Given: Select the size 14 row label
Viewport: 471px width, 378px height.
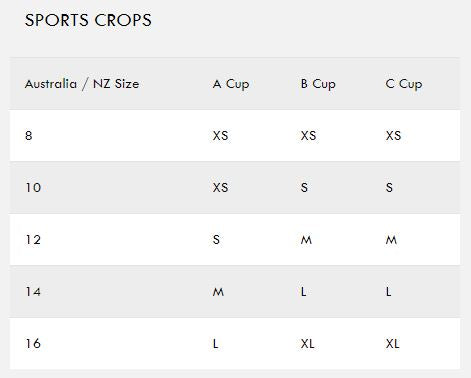Looking at the screenshot, I should click(x=33, y=292).
